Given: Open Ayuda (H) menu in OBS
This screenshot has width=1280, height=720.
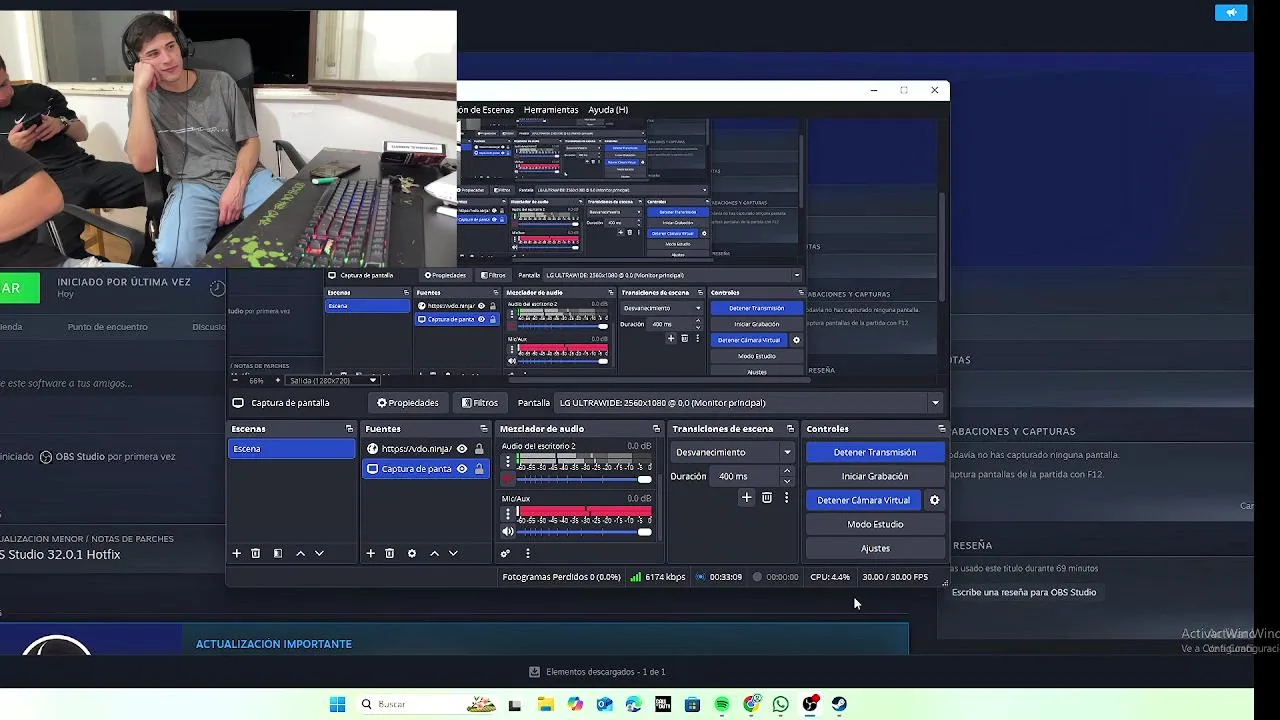Looking at the screenshot, I should 608,110.
